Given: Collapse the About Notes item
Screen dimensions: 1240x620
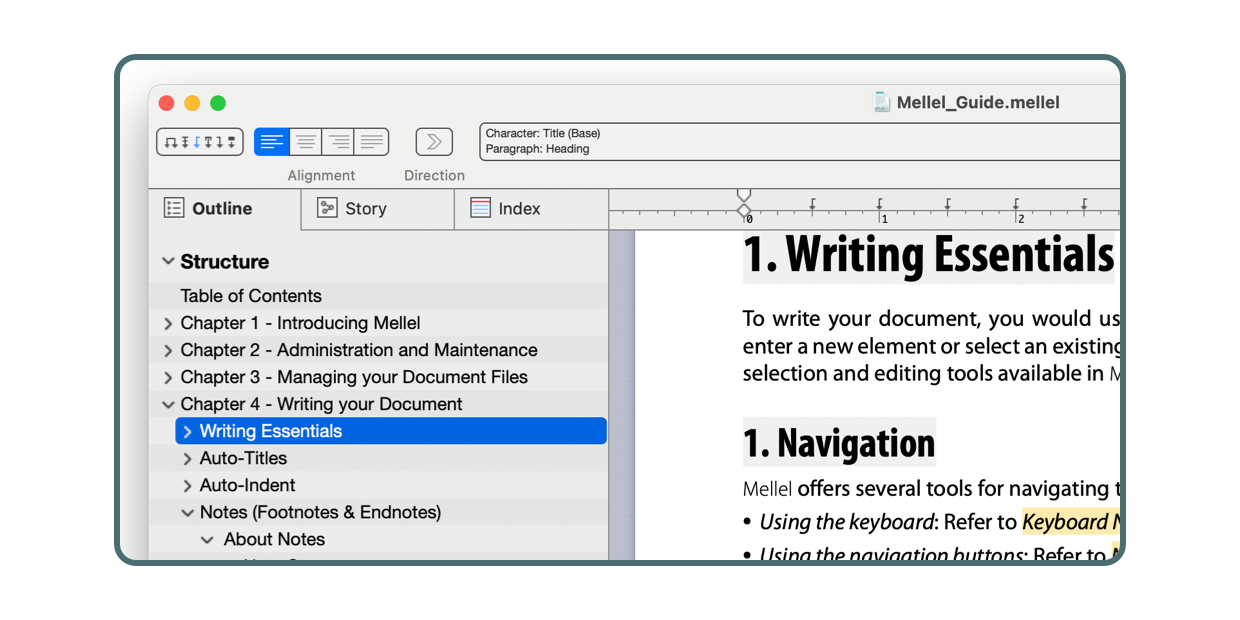Looking at the screenshot, I should tap(207, 539).
